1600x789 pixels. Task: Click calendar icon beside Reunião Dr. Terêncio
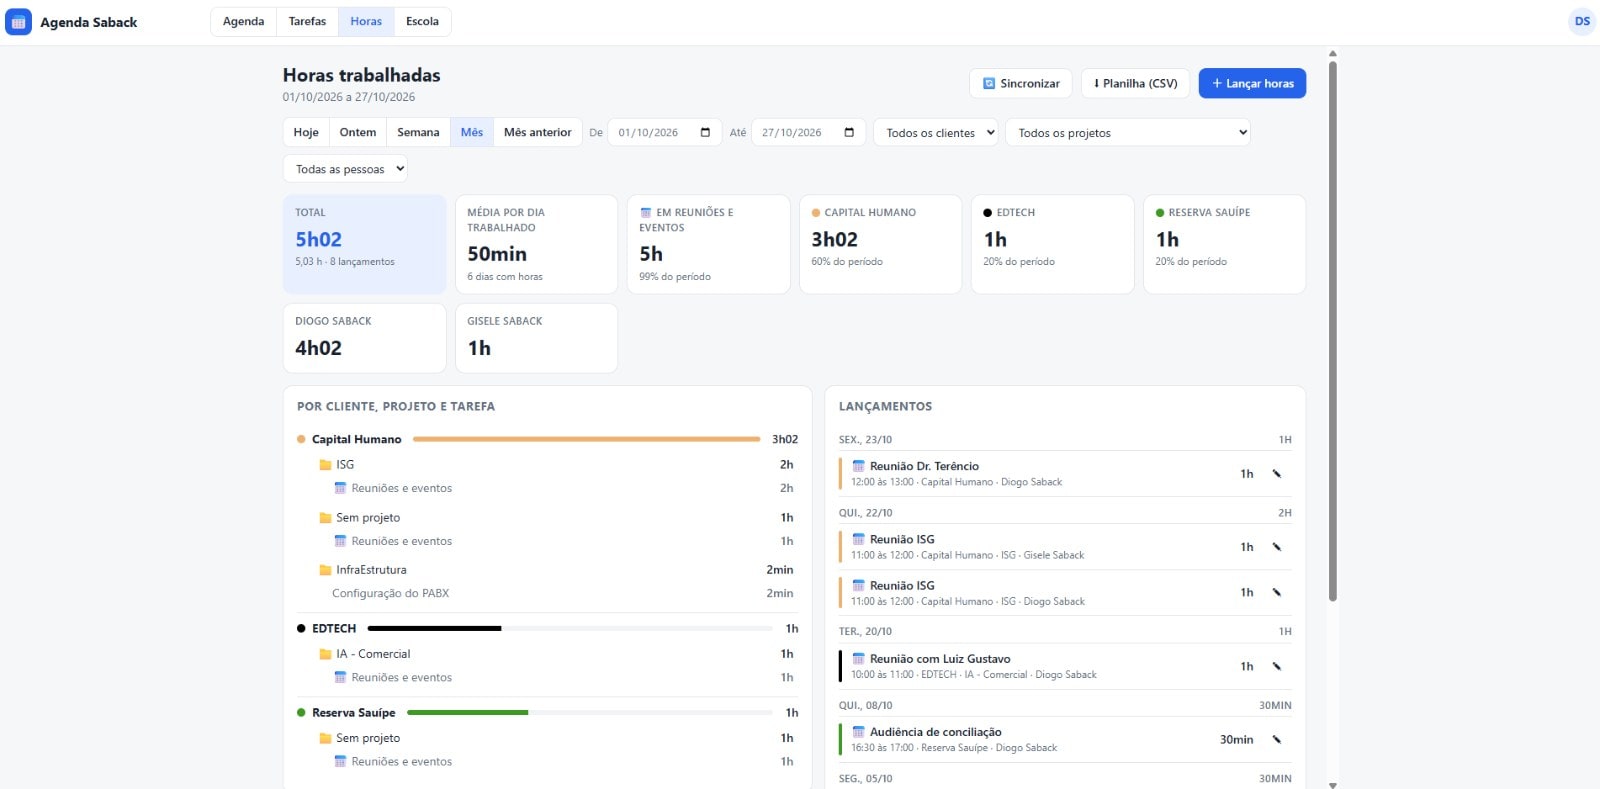858,466
